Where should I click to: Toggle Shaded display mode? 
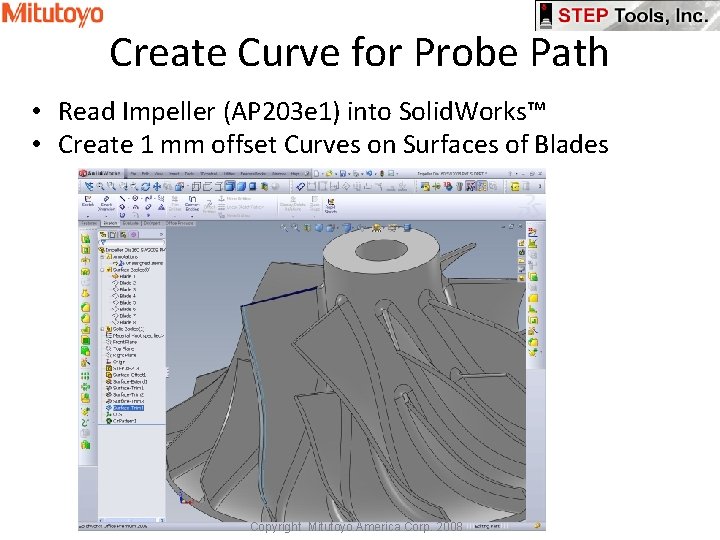tap(241, 187)
